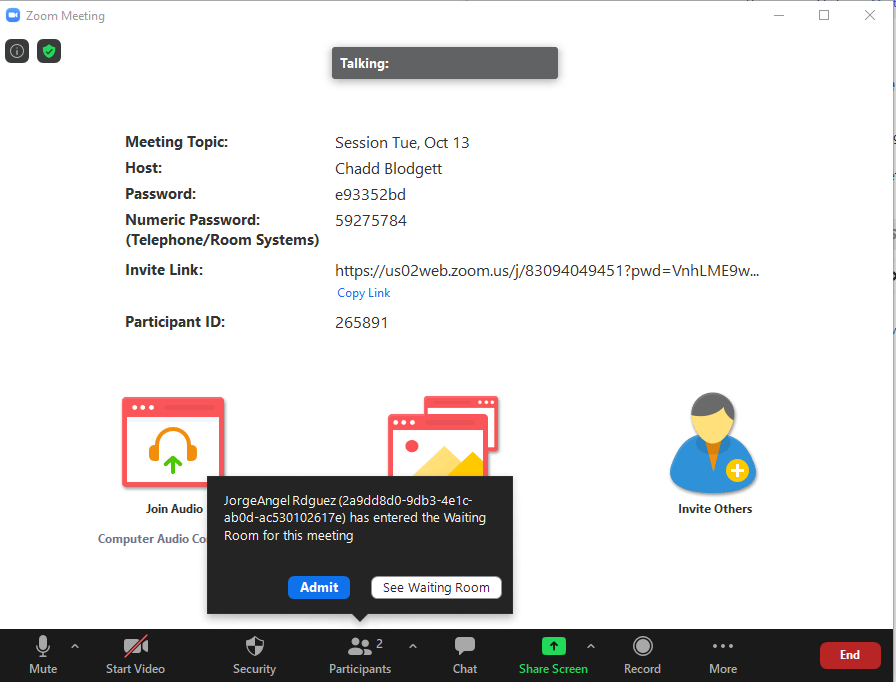Click the Talking indicator bar
The image size is (896, 682).
point(445,63)
